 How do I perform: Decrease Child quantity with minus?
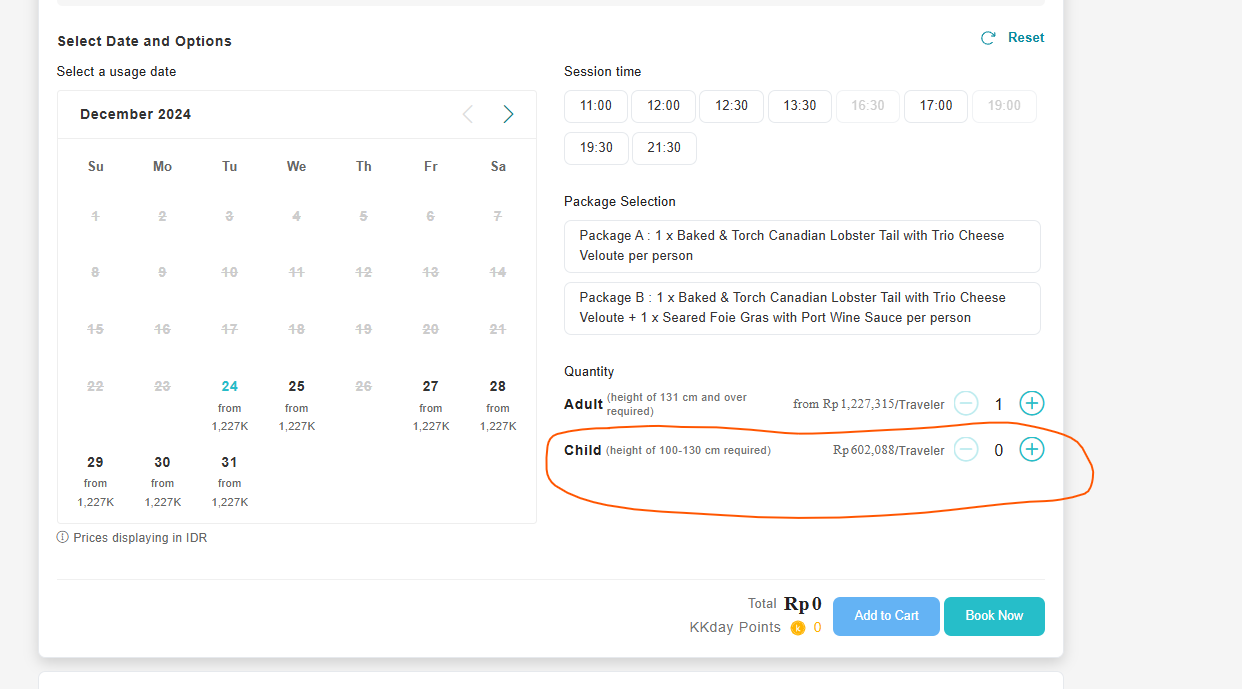(x=966, y=450)
